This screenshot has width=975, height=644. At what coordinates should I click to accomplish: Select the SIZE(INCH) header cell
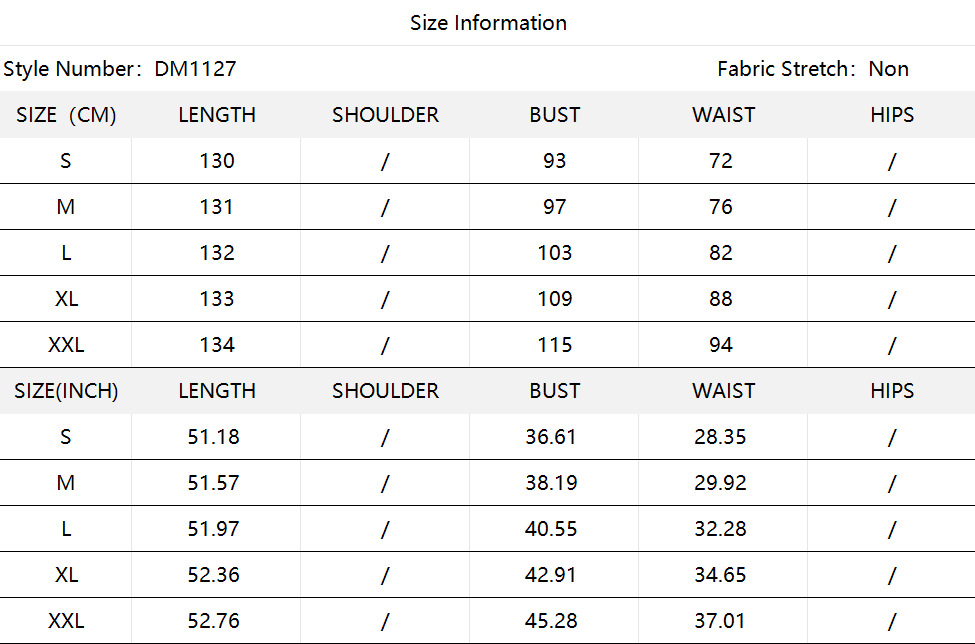point(66,391)
